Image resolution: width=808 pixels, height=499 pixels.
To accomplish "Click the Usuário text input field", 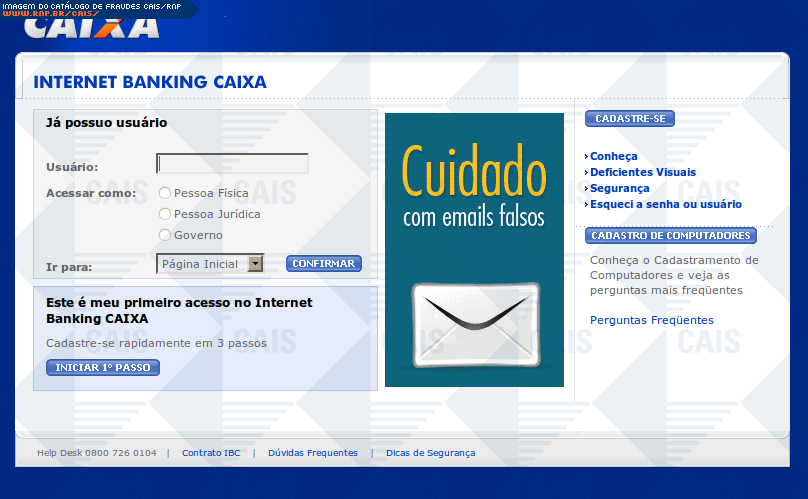I will pyautogui.click(x=232, y=164).
